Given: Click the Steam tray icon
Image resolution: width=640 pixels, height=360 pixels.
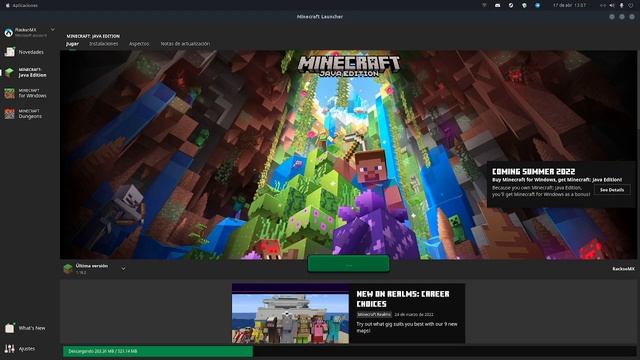Looking at the screenshot, I should pos(511,5).
